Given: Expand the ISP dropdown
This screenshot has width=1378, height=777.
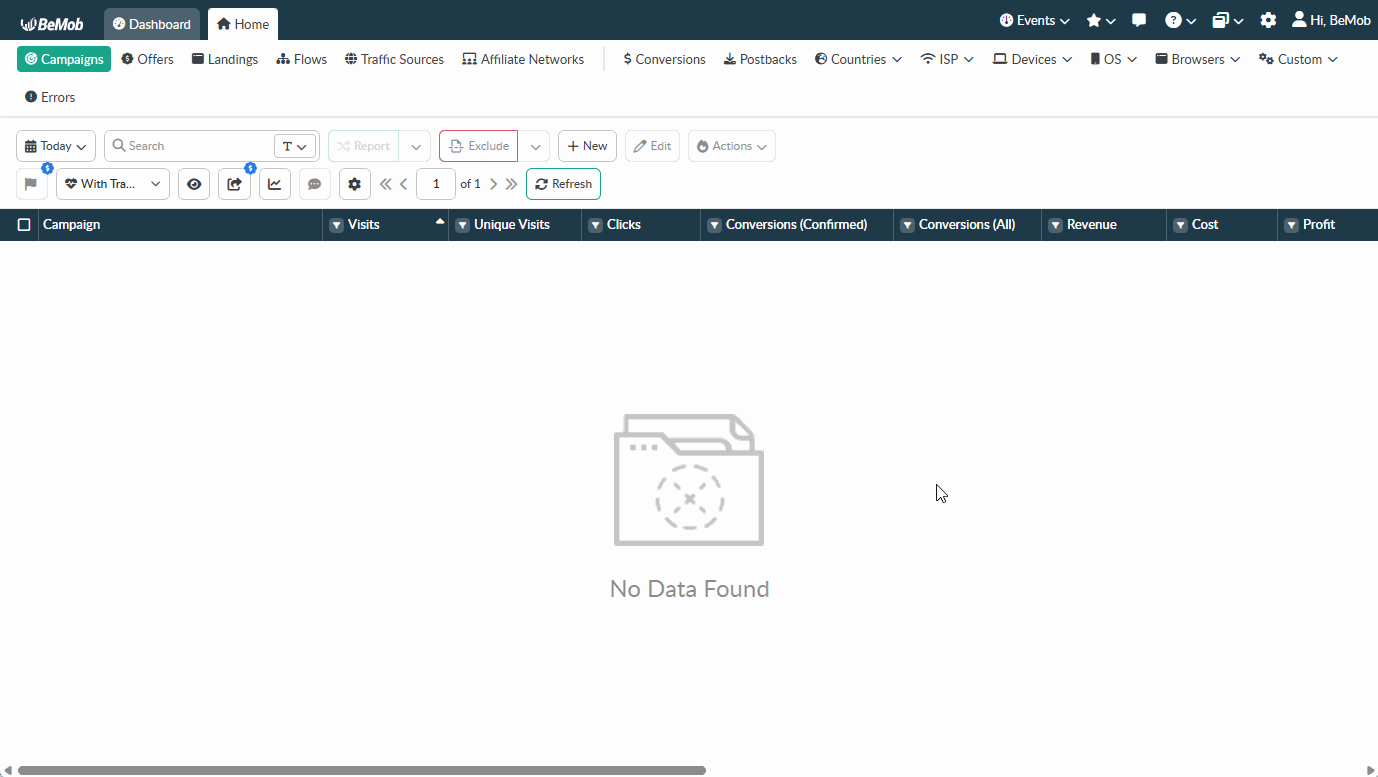Looking at the screenshot, I should pyautogui.click(x=947, y=59).
